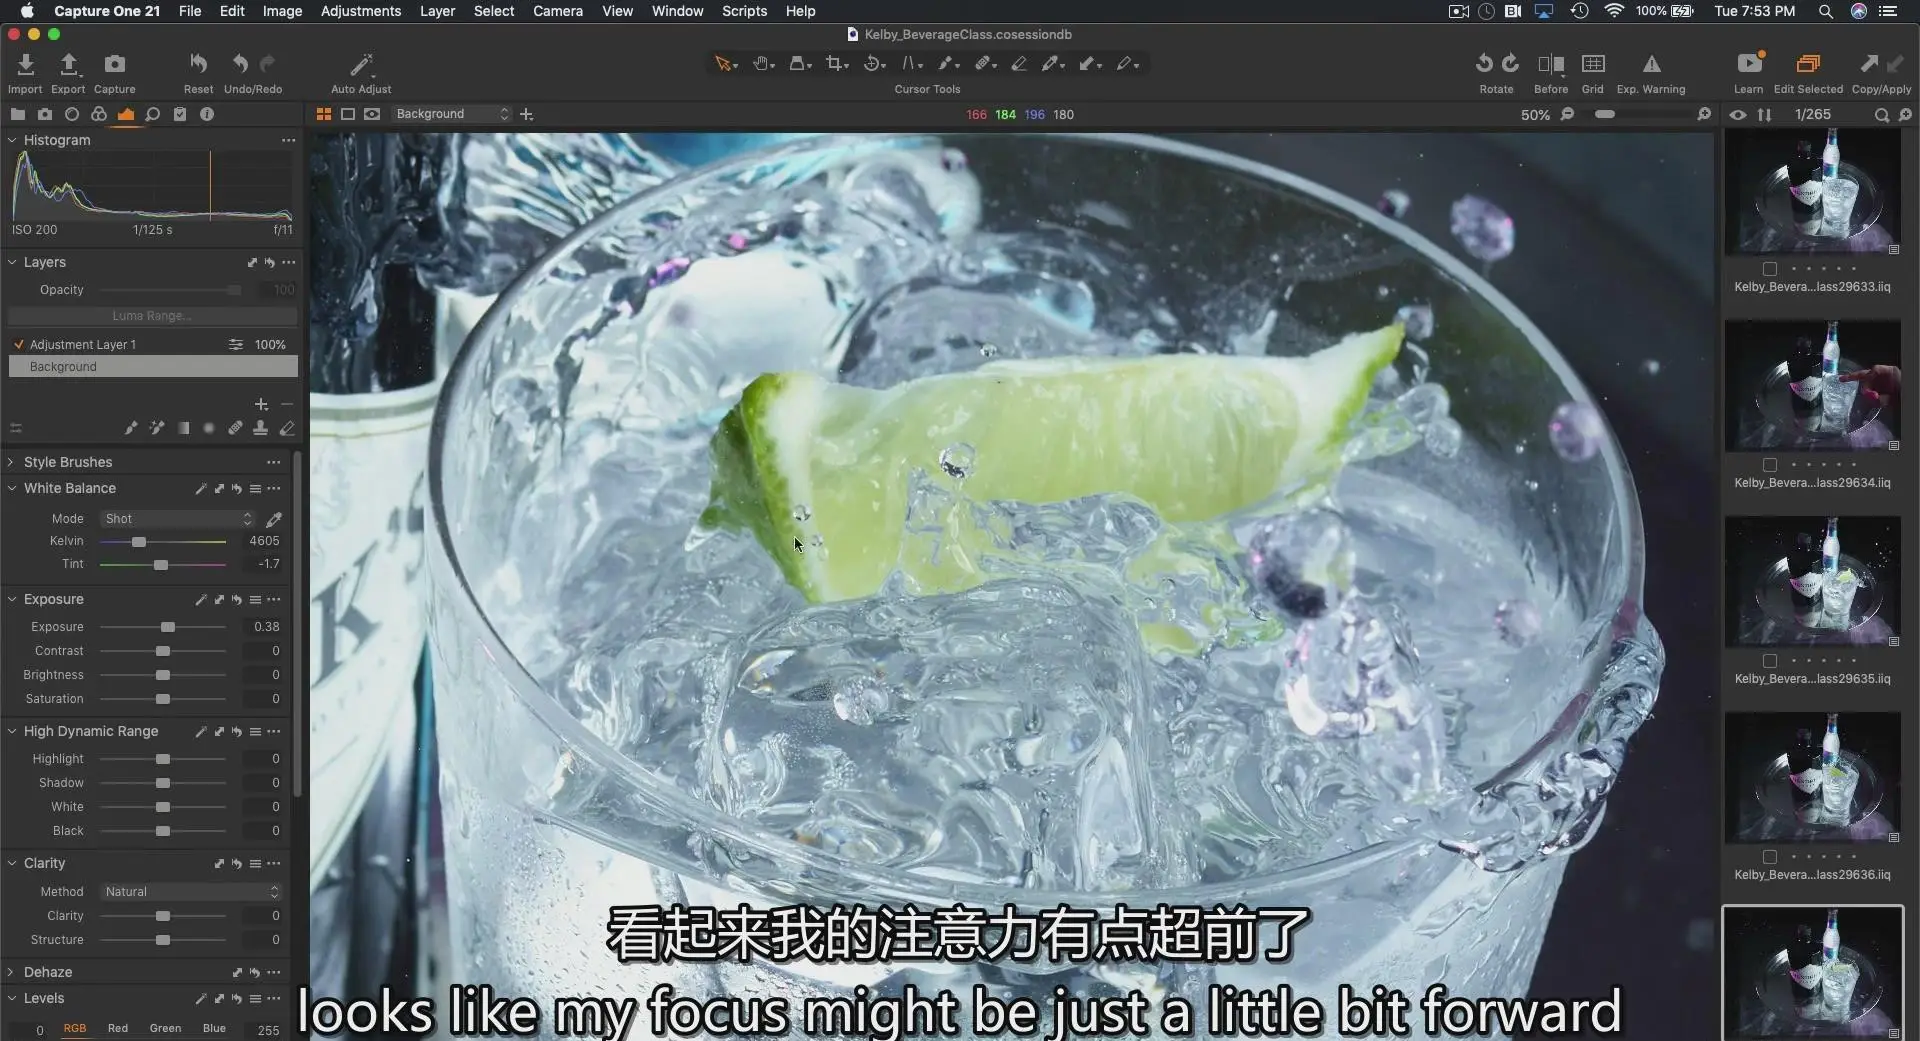Select the Background layer row

(152, 367)
